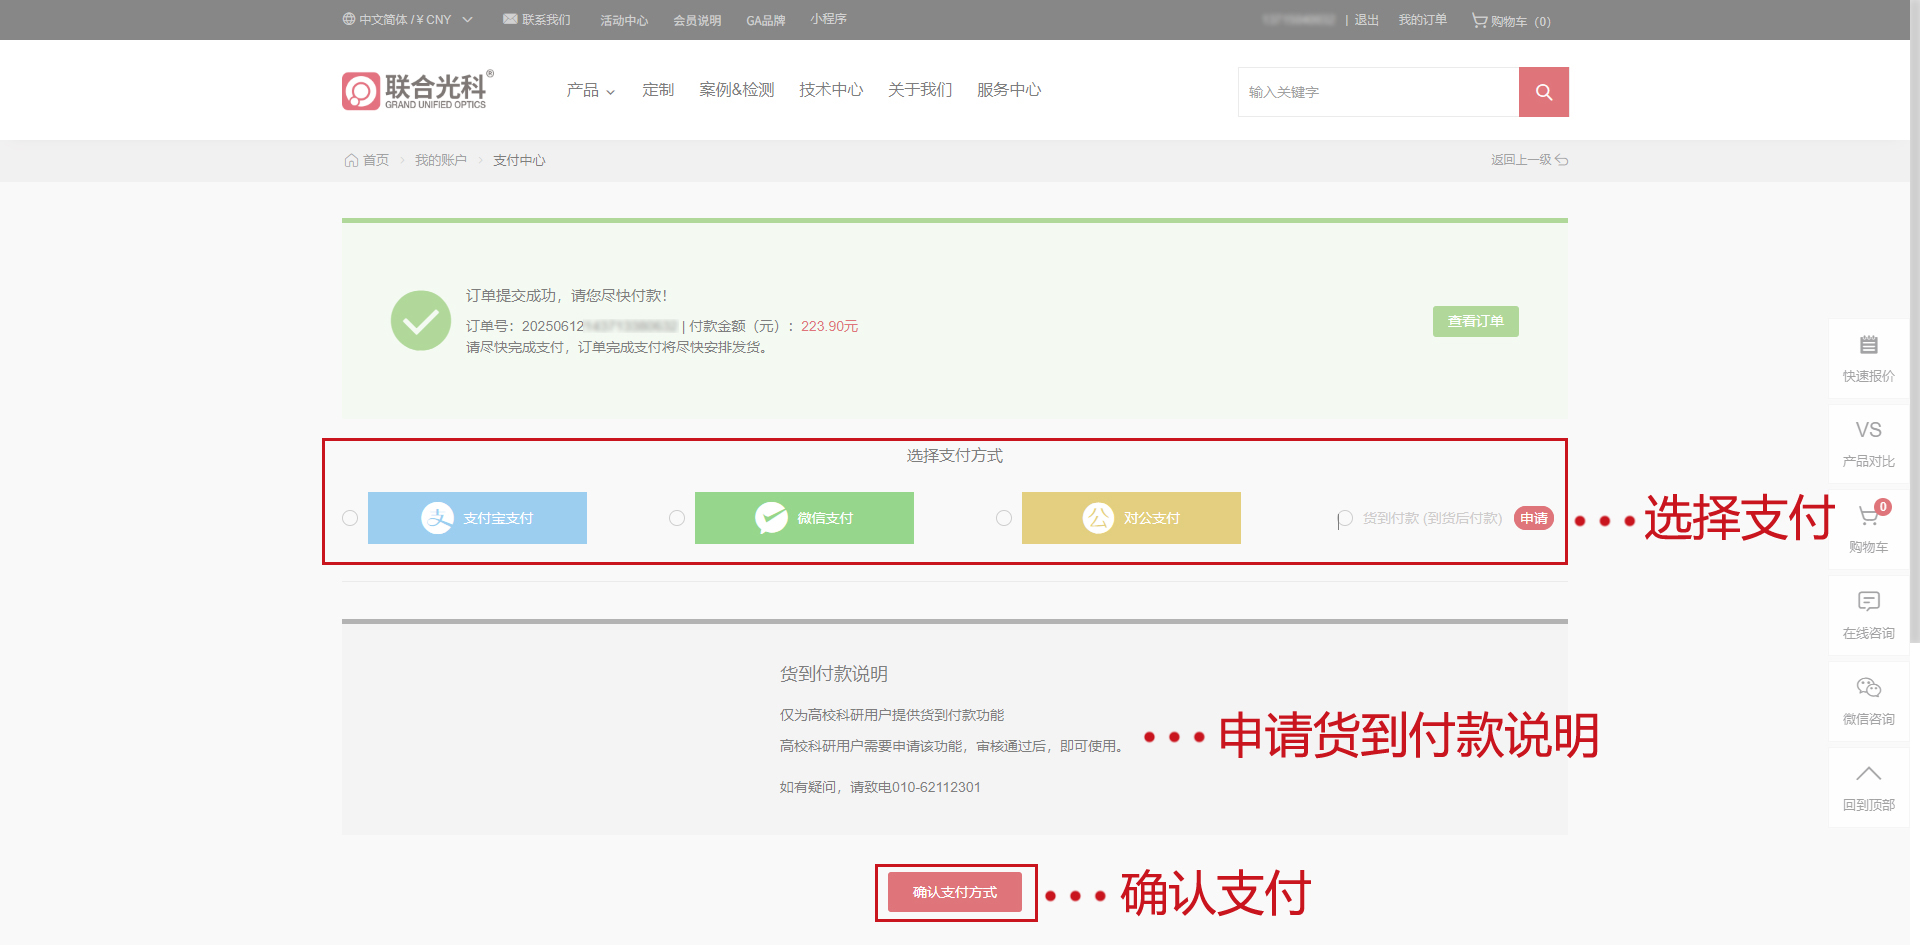The height and width of the screenshot is (945, 1920).
Task: Click the 确认支付方式 confirm button
Action: pos(955,892)
